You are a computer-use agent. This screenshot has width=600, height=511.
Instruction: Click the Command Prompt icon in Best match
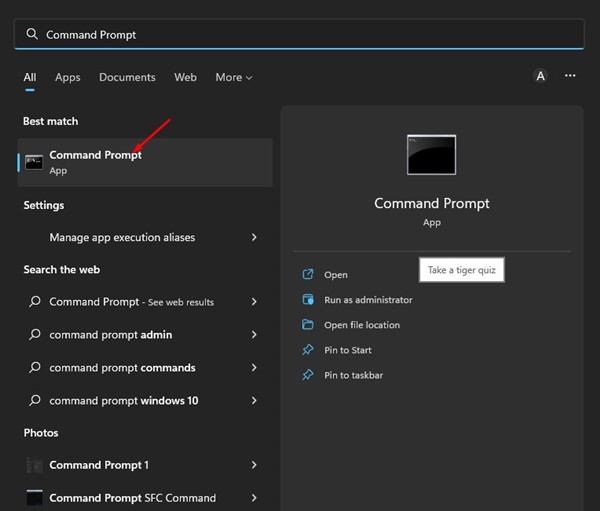pos(34,162)
